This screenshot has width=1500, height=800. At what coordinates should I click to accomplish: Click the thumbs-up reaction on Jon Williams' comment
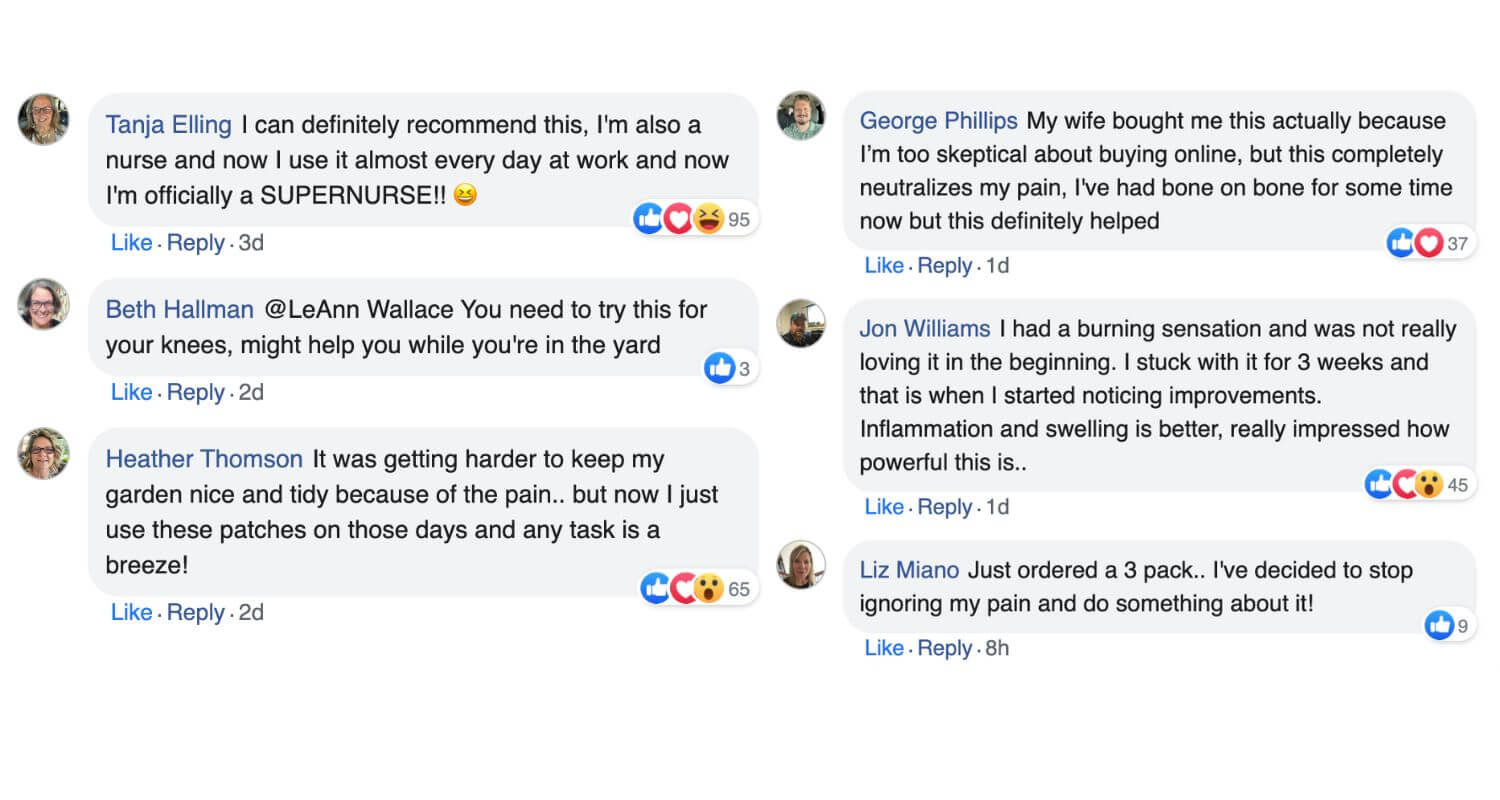click(1380, 485)
